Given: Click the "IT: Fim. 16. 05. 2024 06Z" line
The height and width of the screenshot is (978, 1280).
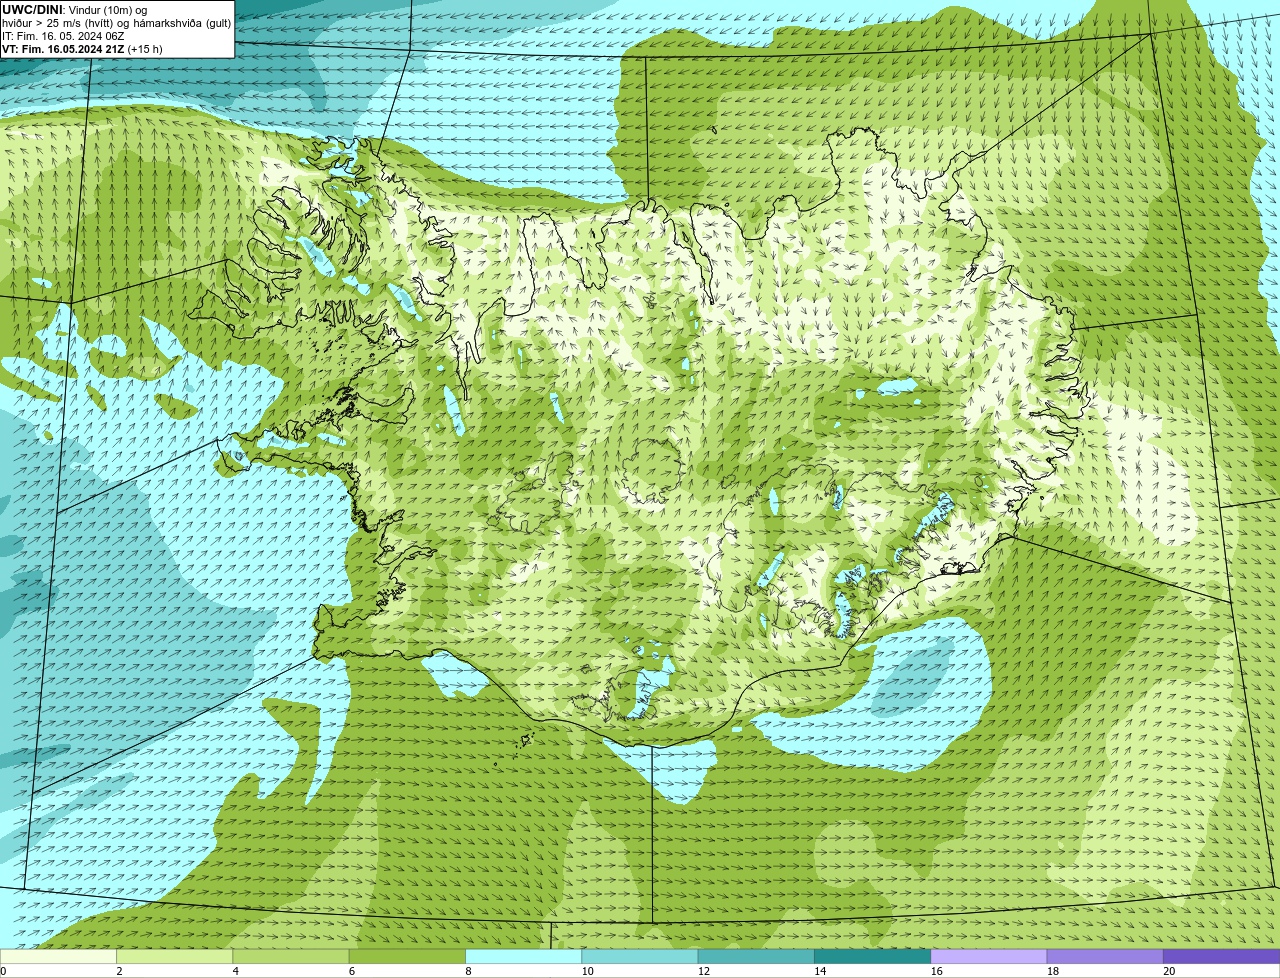Looking at the screenshot, I should tap(63, 36).
